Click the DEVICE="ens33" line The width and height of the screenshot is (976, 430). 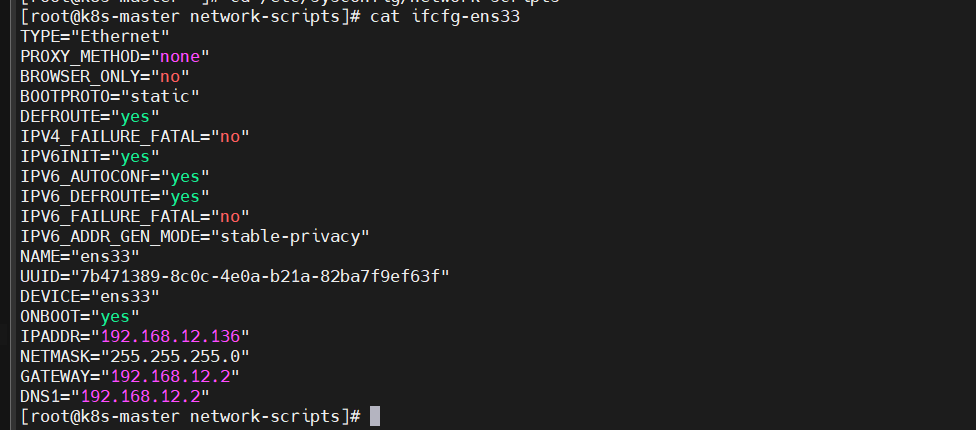coord(89,296)
